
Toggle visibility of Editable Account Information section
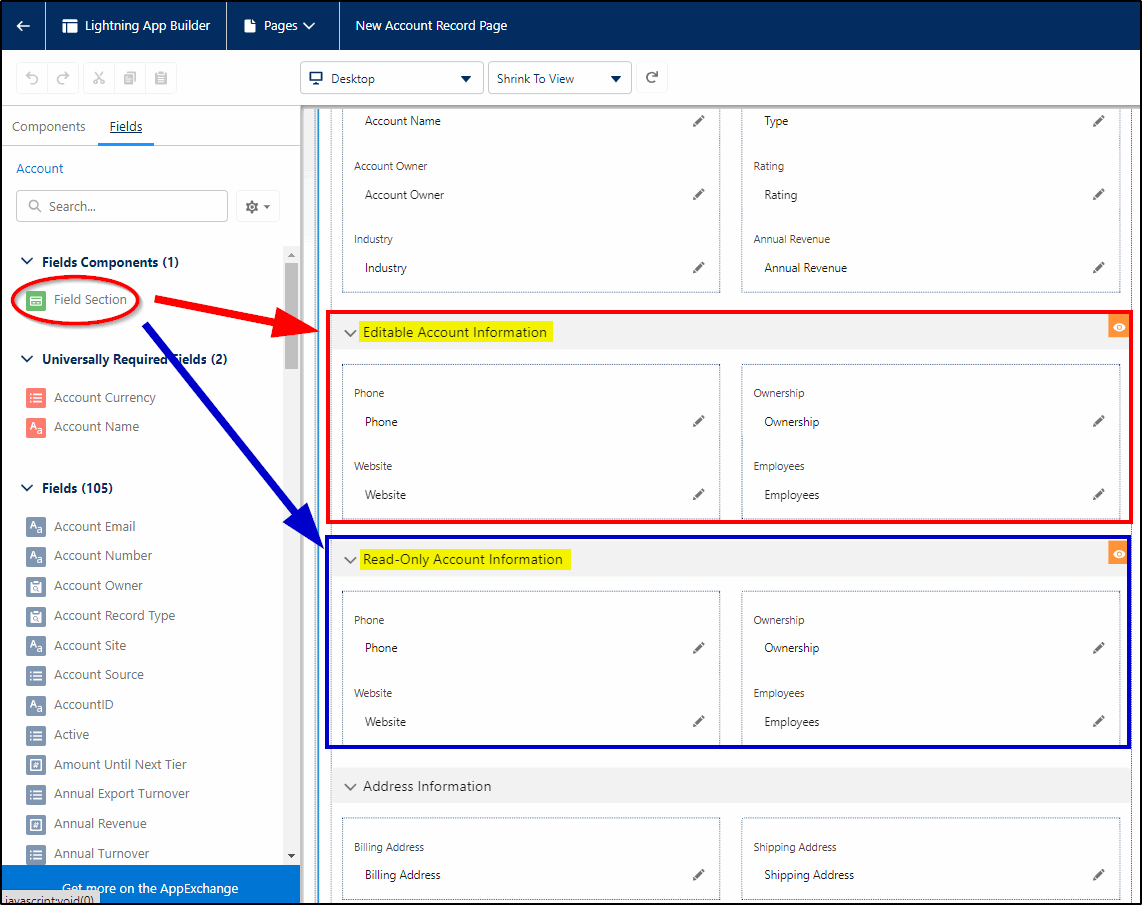pyautogui.click(x=1118, y=327)
